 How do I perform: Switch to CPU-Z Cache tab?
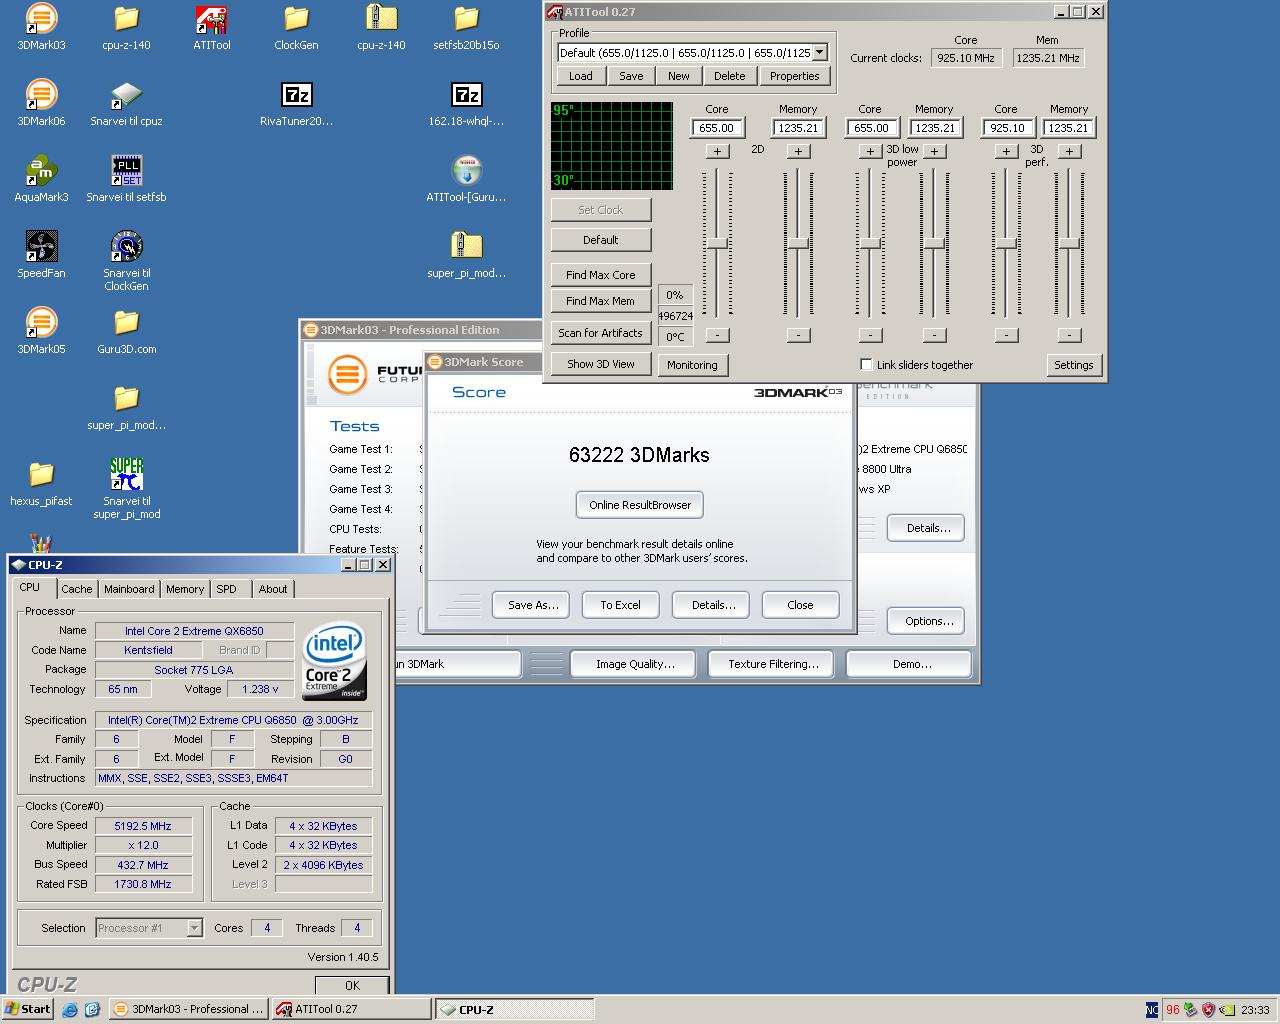pyautogui.click(x=76, y=589)
